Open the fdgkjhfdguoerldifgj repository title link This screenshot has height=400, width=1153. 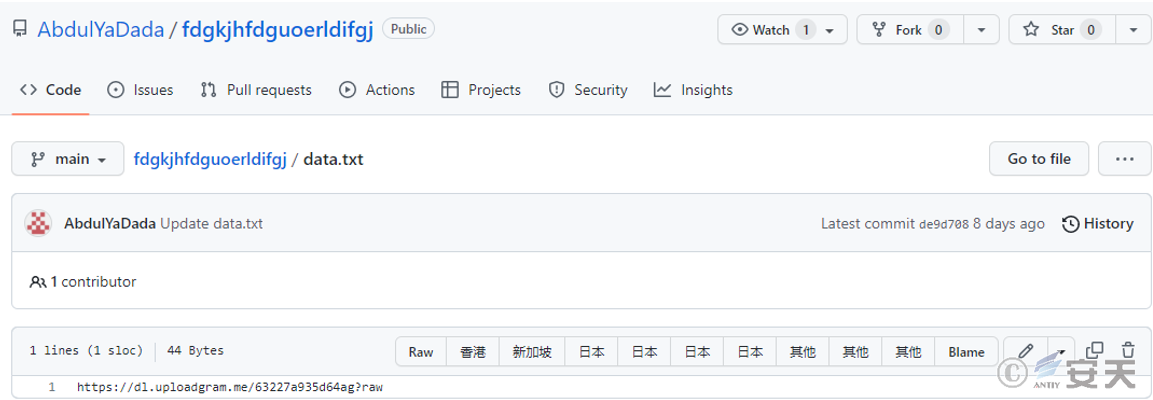(278, 30)
